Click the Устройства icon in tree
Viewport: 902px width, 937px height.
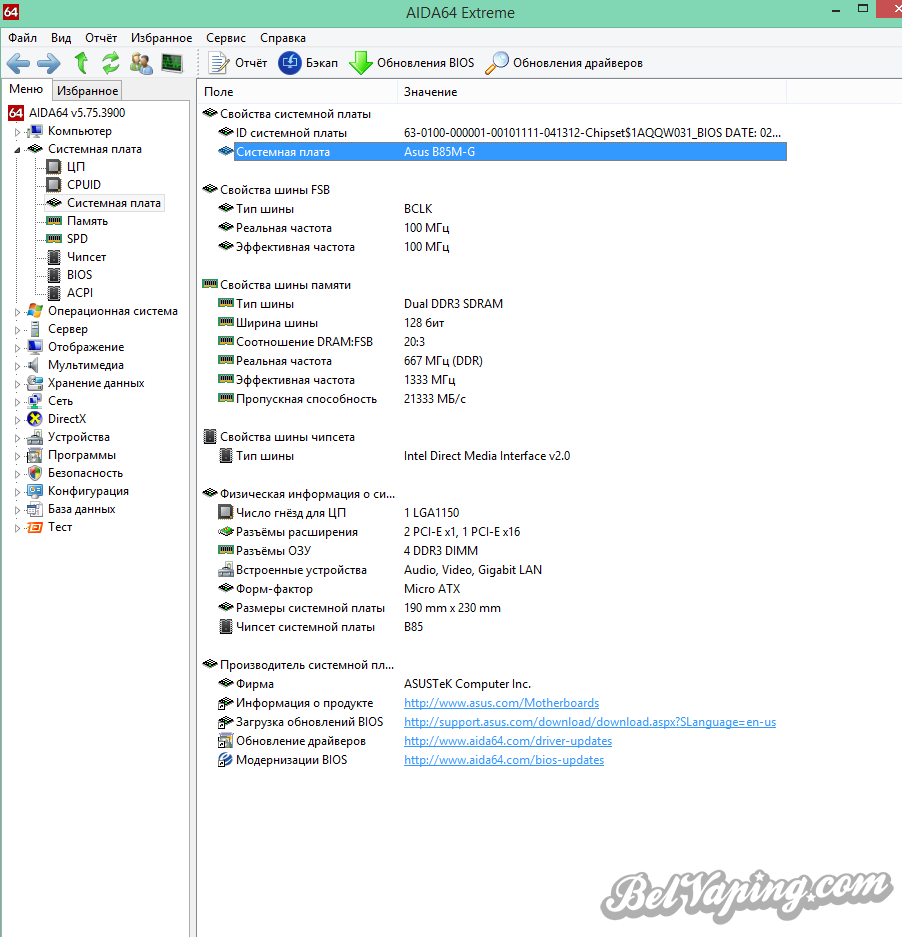(x=35, y=437)
